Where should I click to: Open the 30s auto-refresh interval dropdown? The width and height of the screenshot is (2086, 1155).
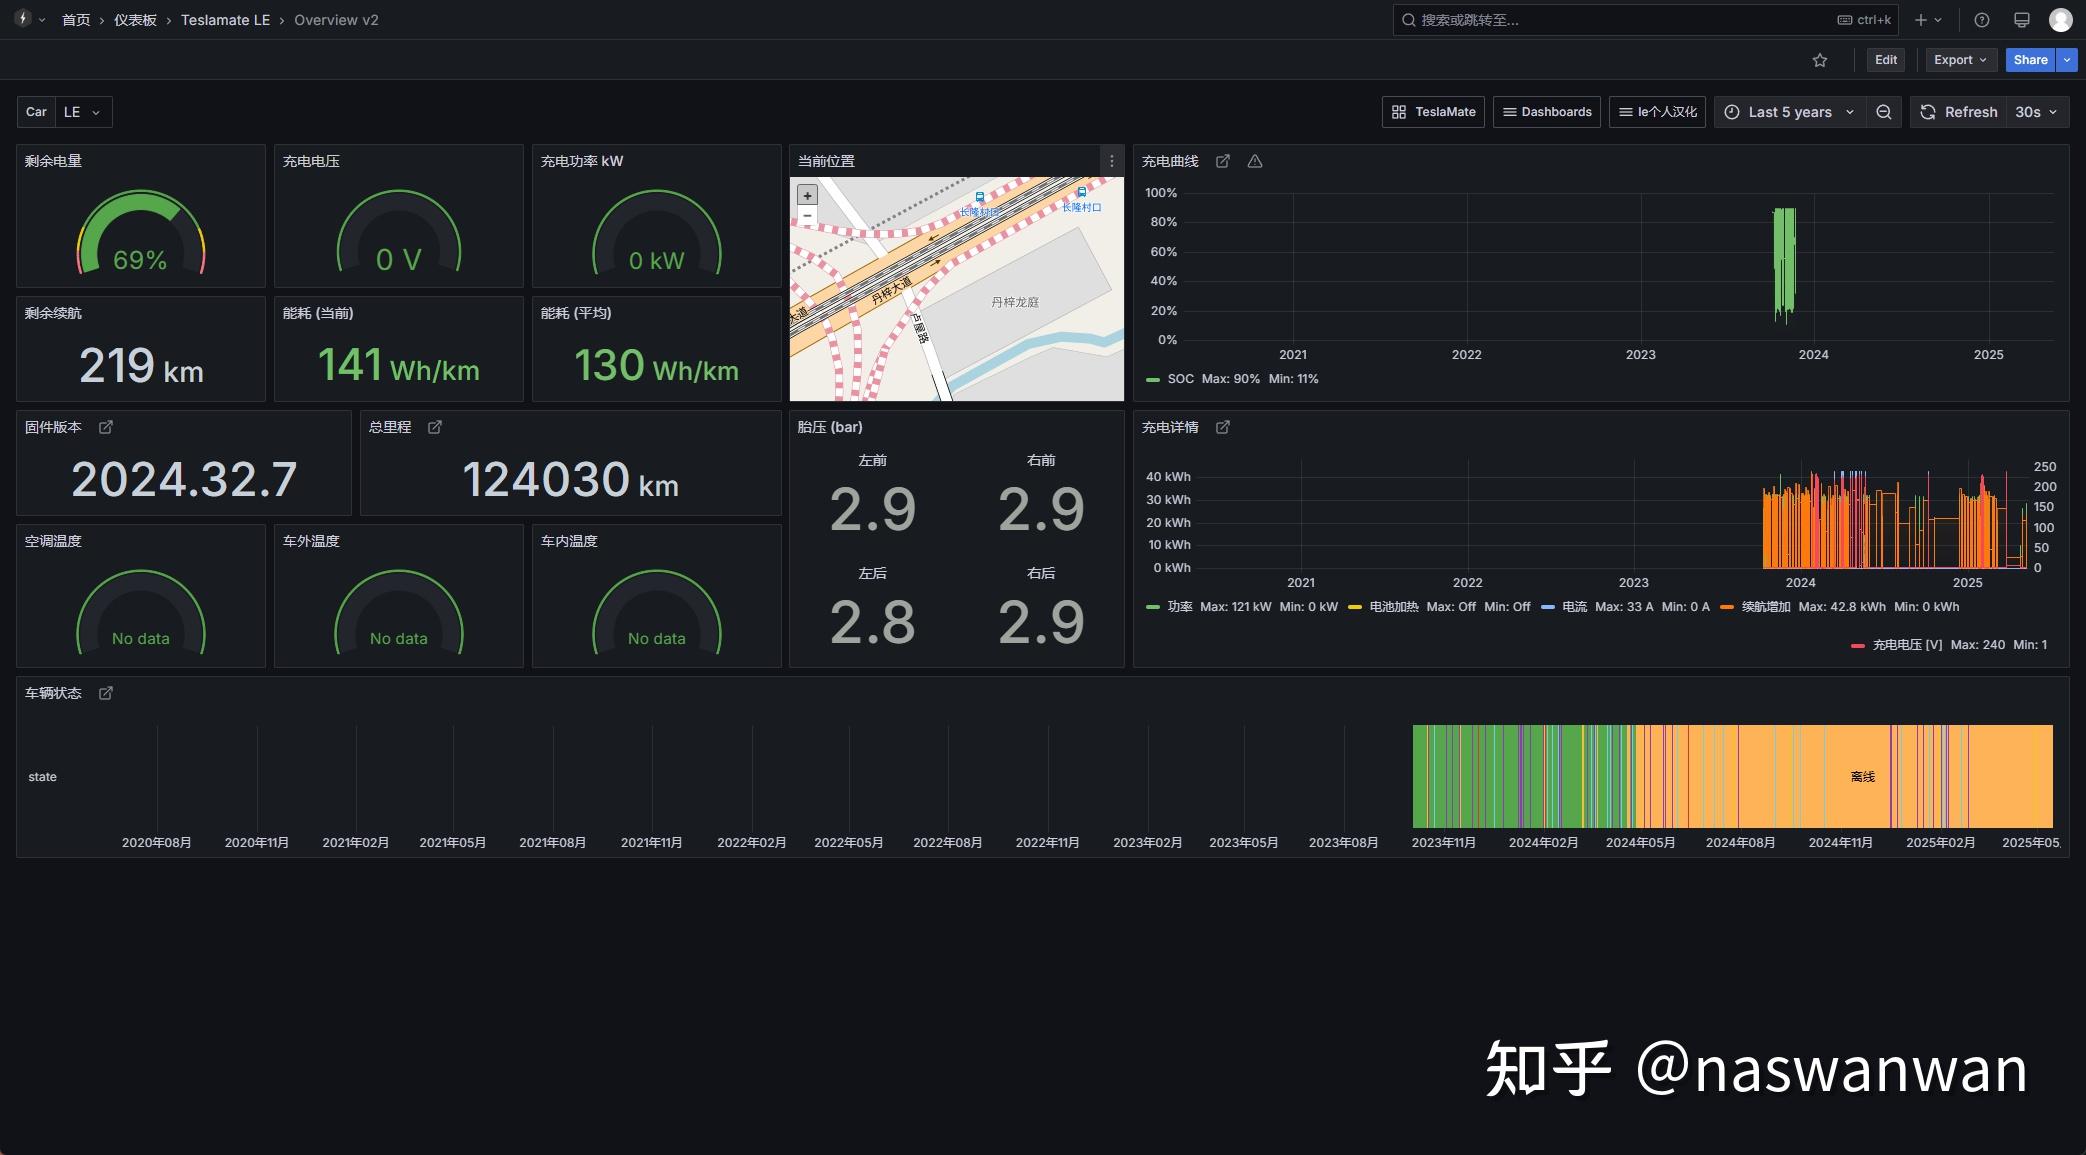point(2035,112)
